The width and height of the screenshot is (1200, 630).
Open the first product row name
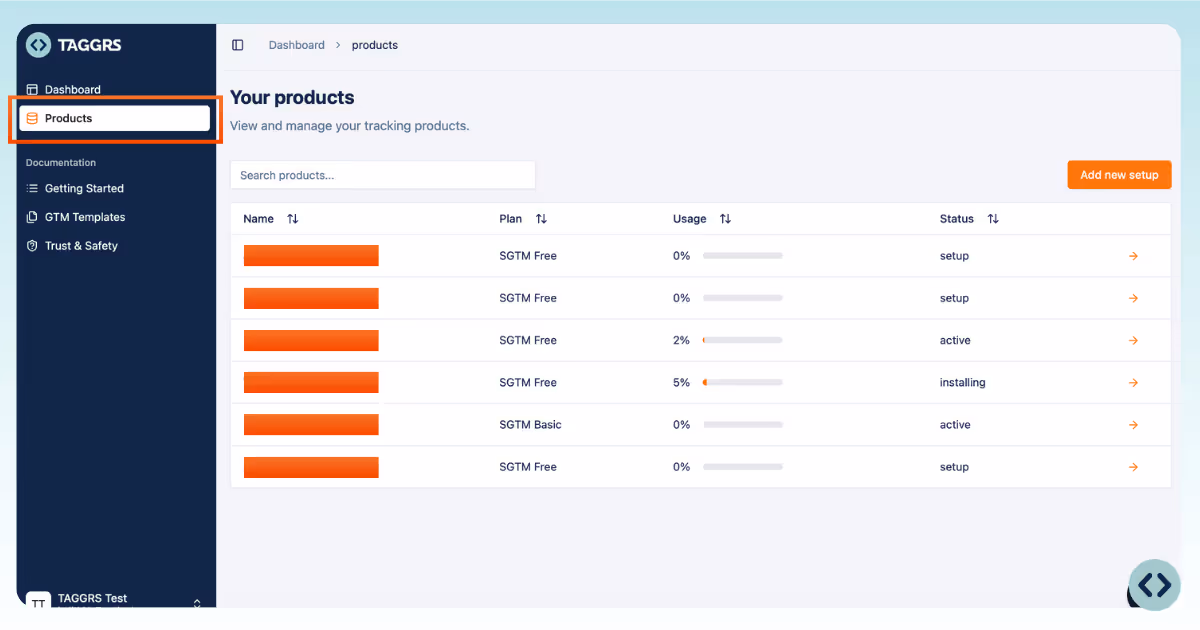pyautogui.click(x=311, y=256)
